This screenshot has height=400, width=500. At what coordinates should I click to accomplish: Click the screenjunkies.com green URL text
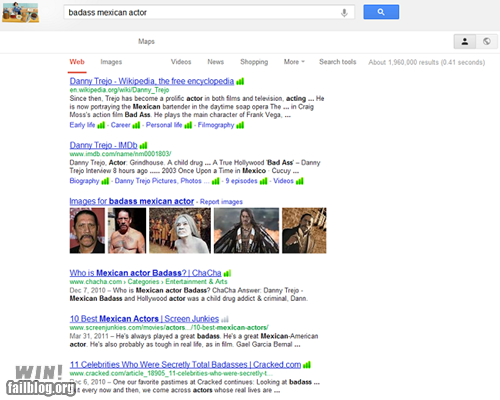pyautogui.click(x=169, y=328)
